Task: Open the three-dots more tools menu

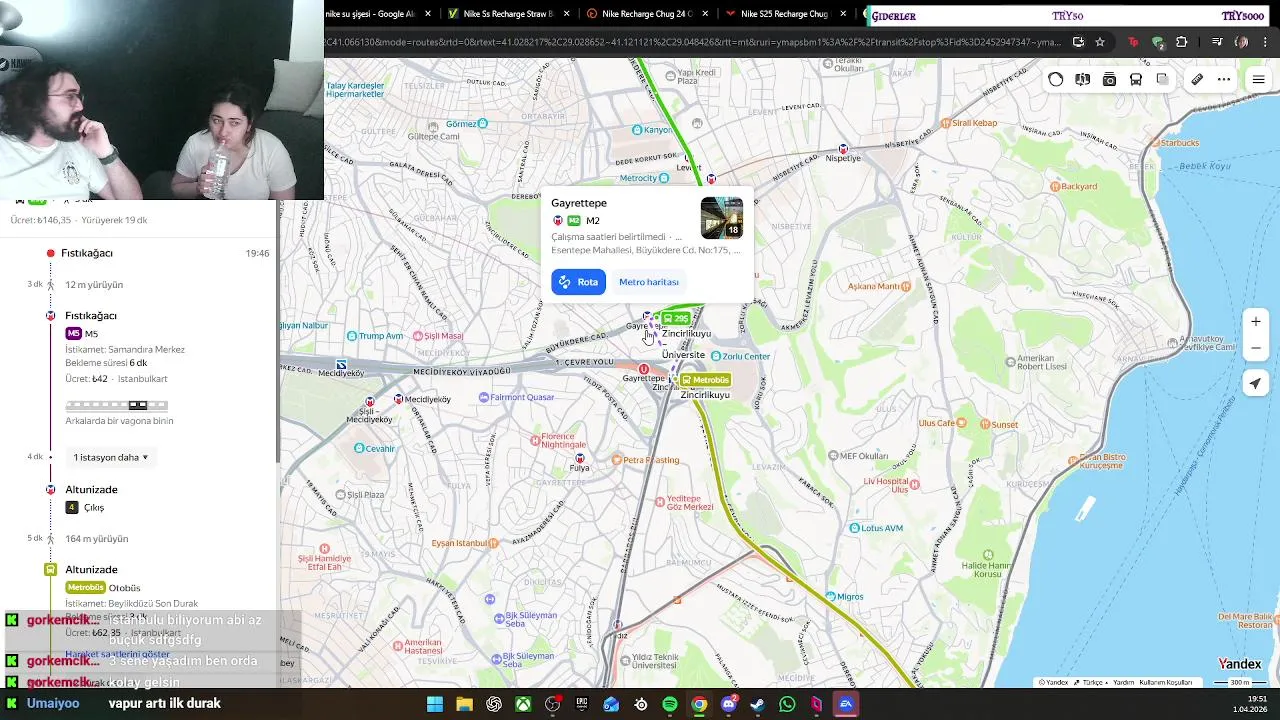Action: click(x=1224, y=79)
